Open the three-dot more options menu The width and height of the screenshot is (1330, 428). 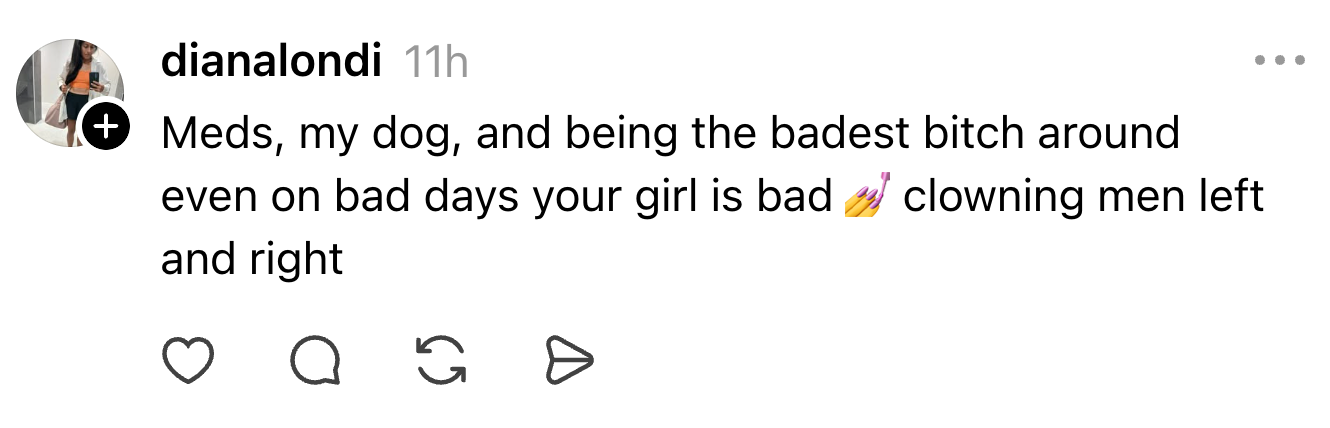[x=1280, y=61]
